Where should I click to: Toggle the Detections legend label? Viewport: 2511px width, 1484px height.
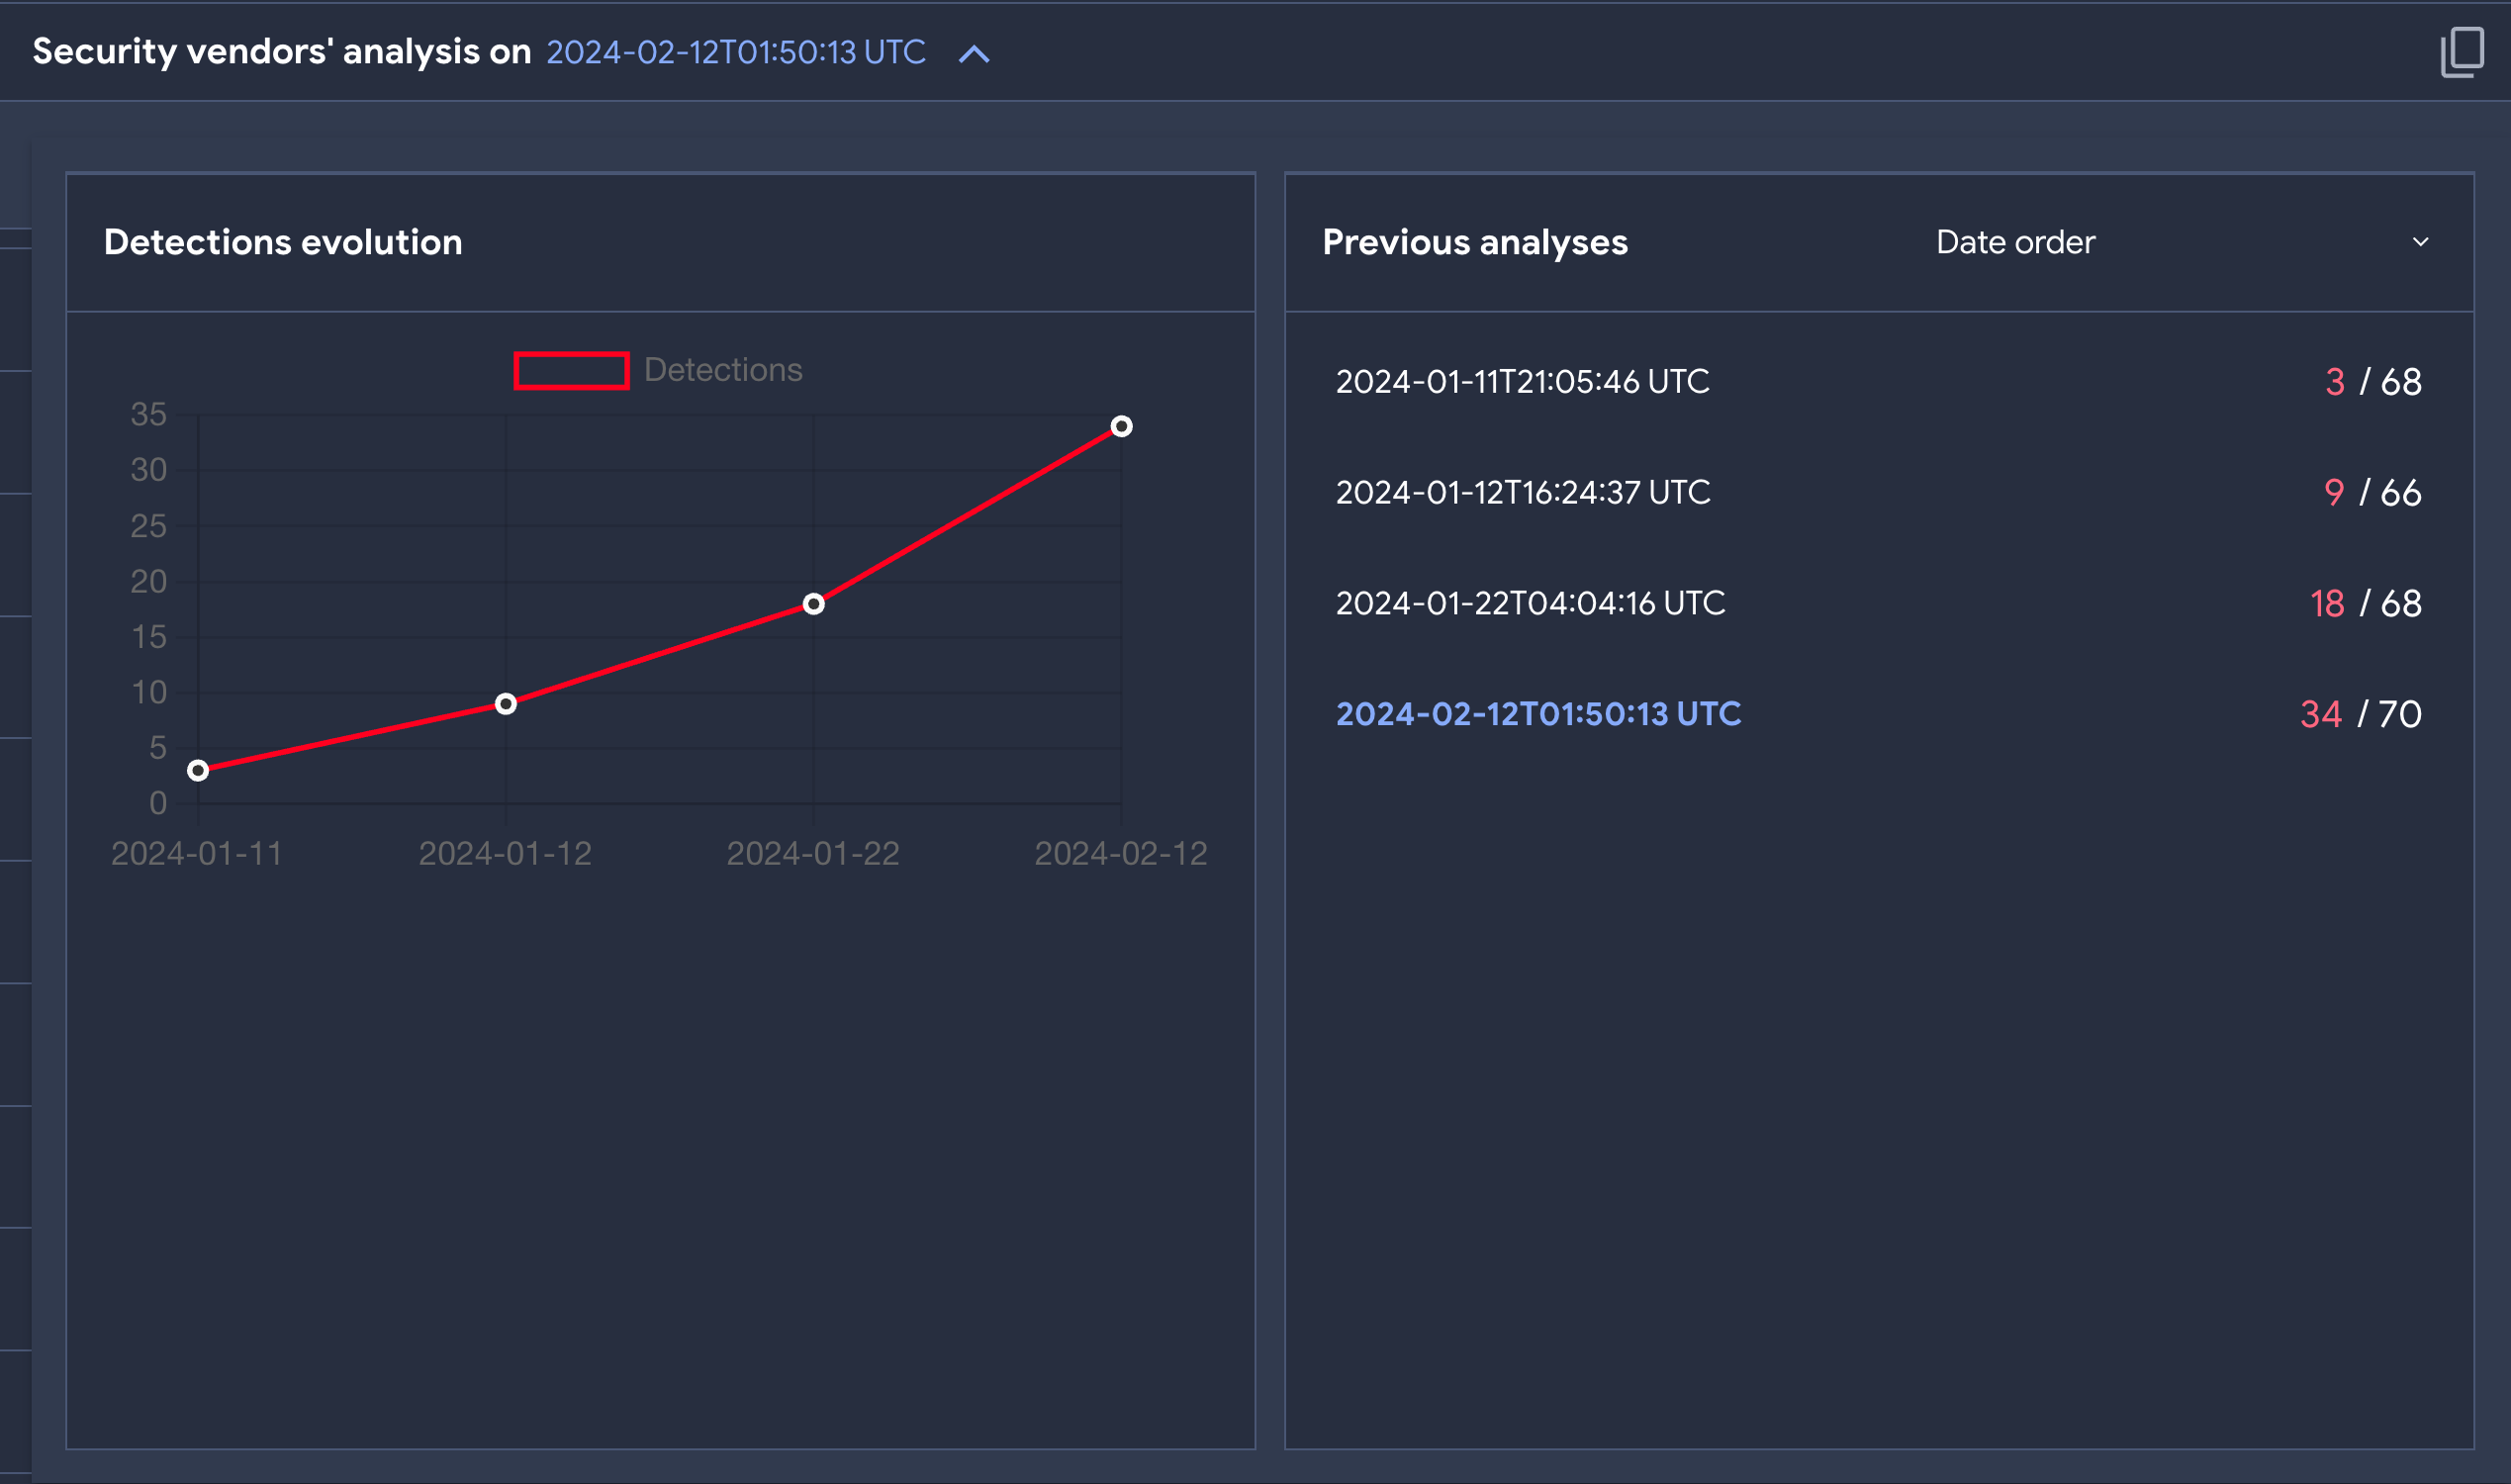pyautogui.click(x=722, y=370)
